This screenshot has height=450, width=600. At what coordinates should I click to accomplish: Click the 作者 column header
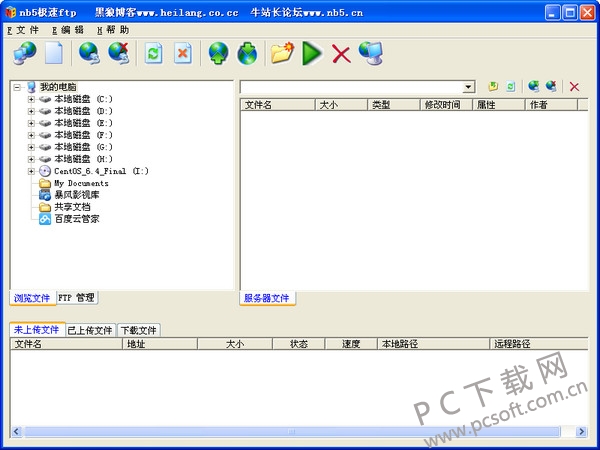(551, 105)
